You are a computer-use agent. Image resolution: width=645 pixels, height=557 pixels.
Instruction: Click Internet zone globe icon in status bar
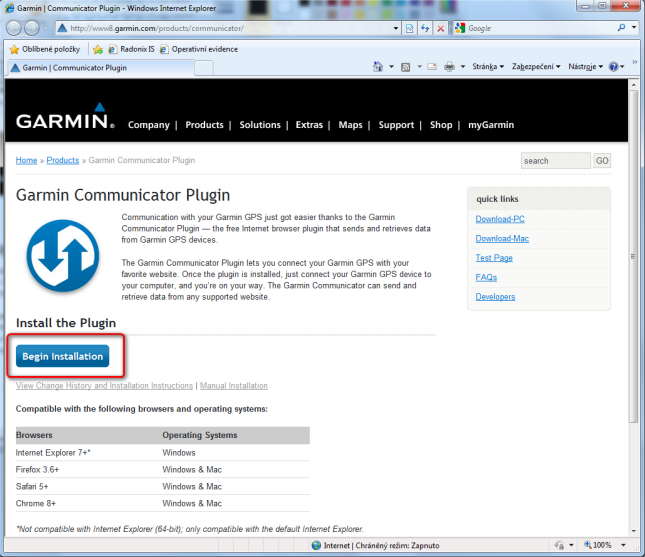click(316, 545)
